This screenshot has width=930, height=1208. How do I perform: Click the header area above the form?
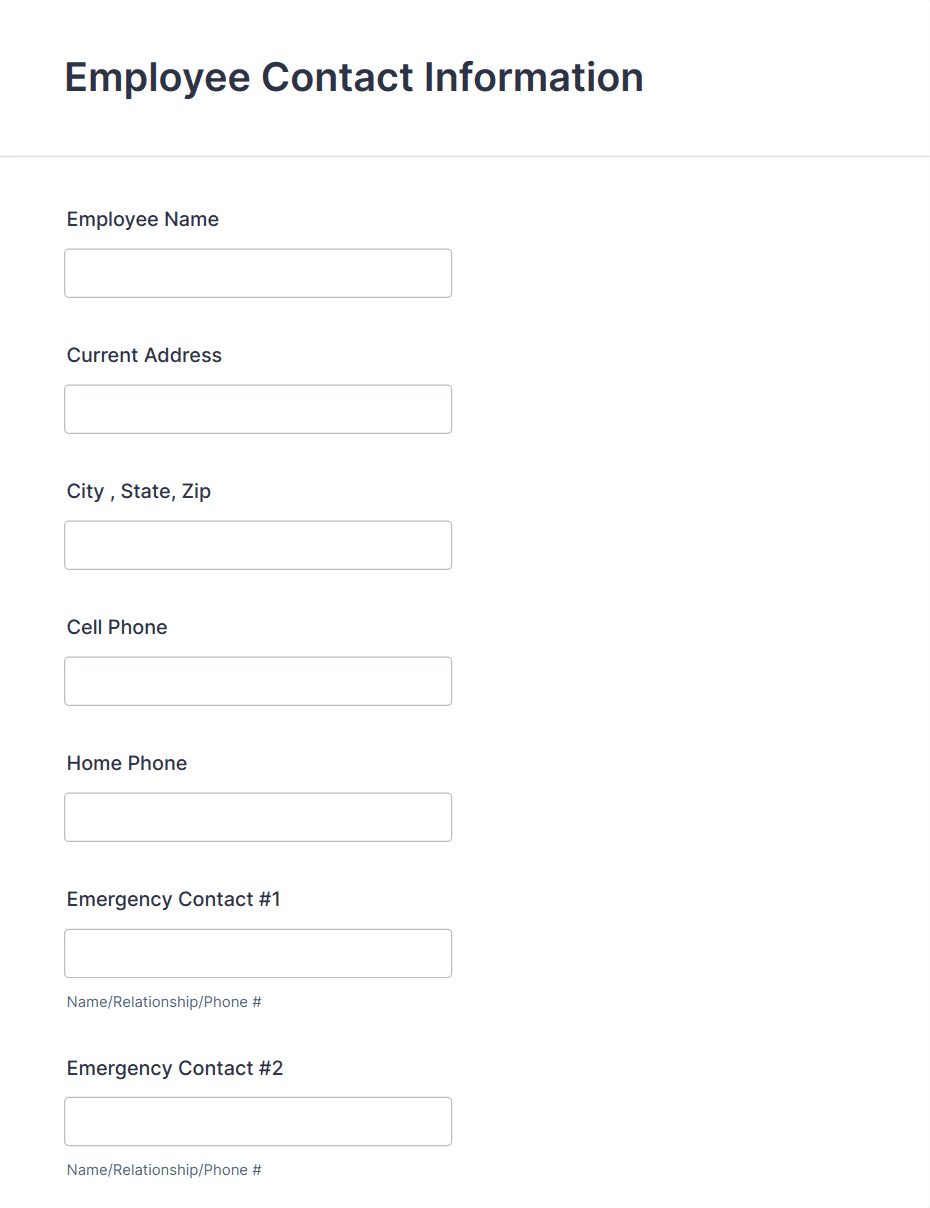(465, 77)
